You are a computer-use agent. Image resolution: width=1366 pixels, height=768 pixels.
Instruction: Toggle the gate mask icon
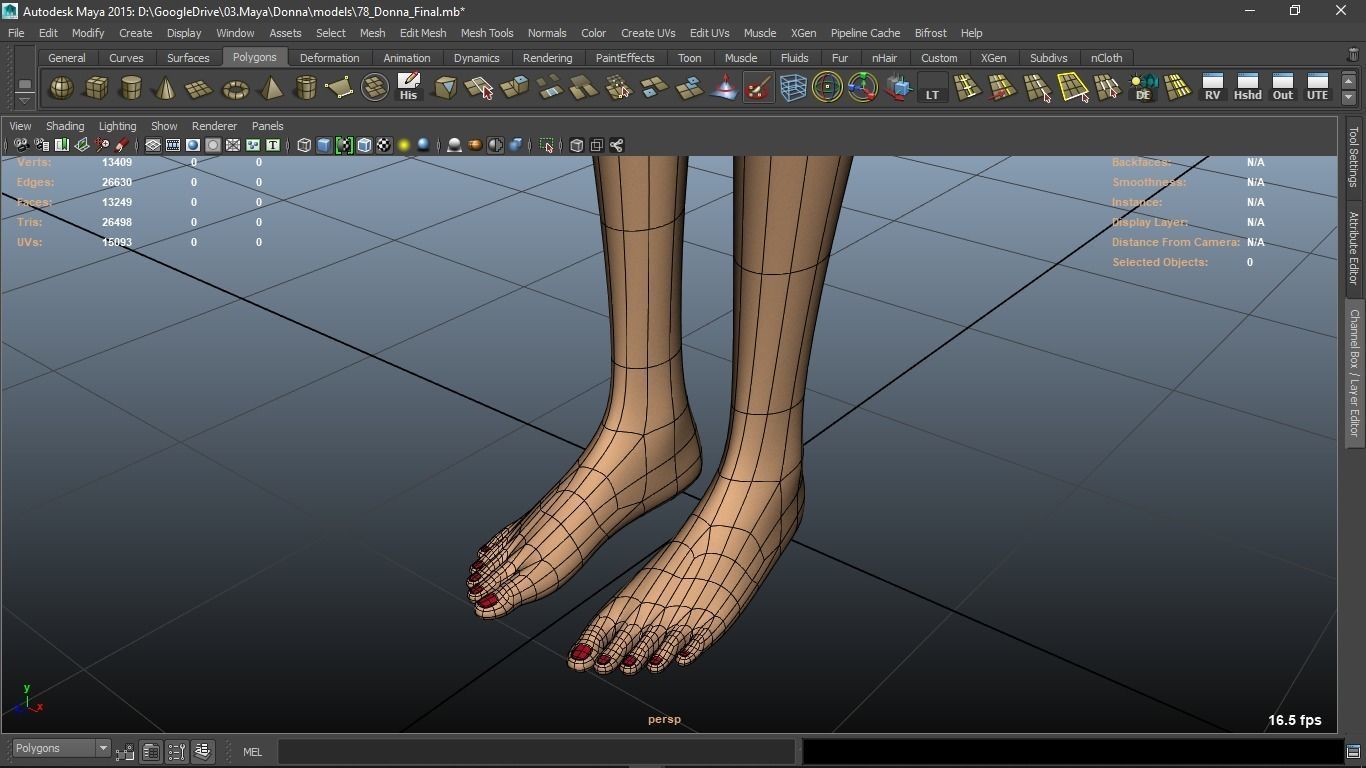[x=213, y=145]
